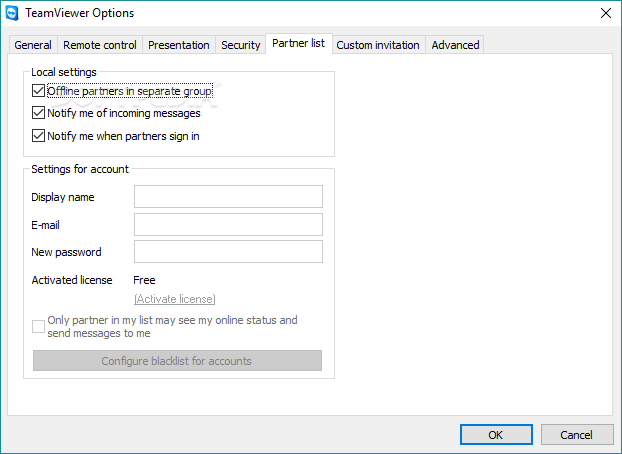The width and height of the screenshot is (622, 454).
Task: Click Configure blacklist for accounts button
Action: click(x=177, y=361)
